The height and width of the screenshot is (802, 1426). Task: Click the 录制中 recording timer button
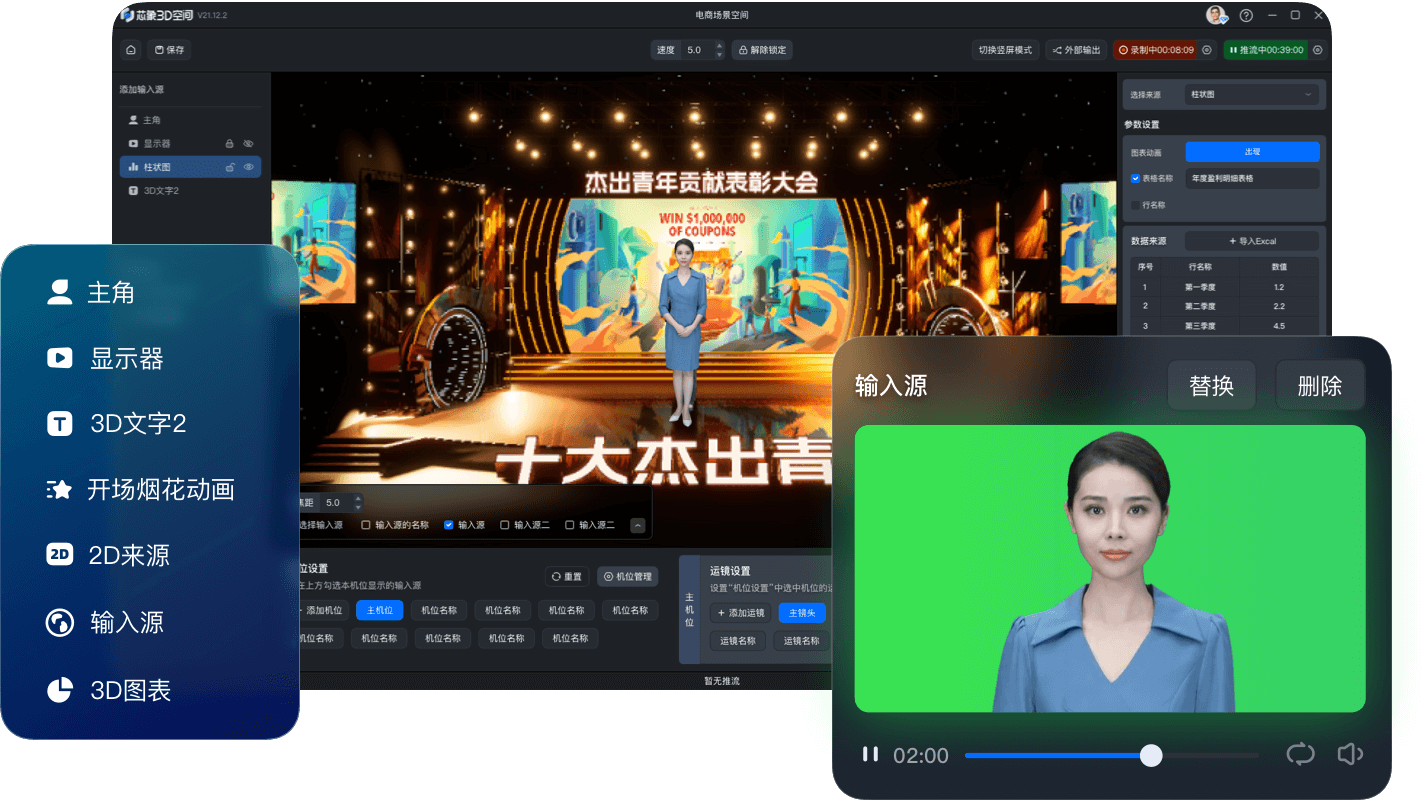[1156, 50]
